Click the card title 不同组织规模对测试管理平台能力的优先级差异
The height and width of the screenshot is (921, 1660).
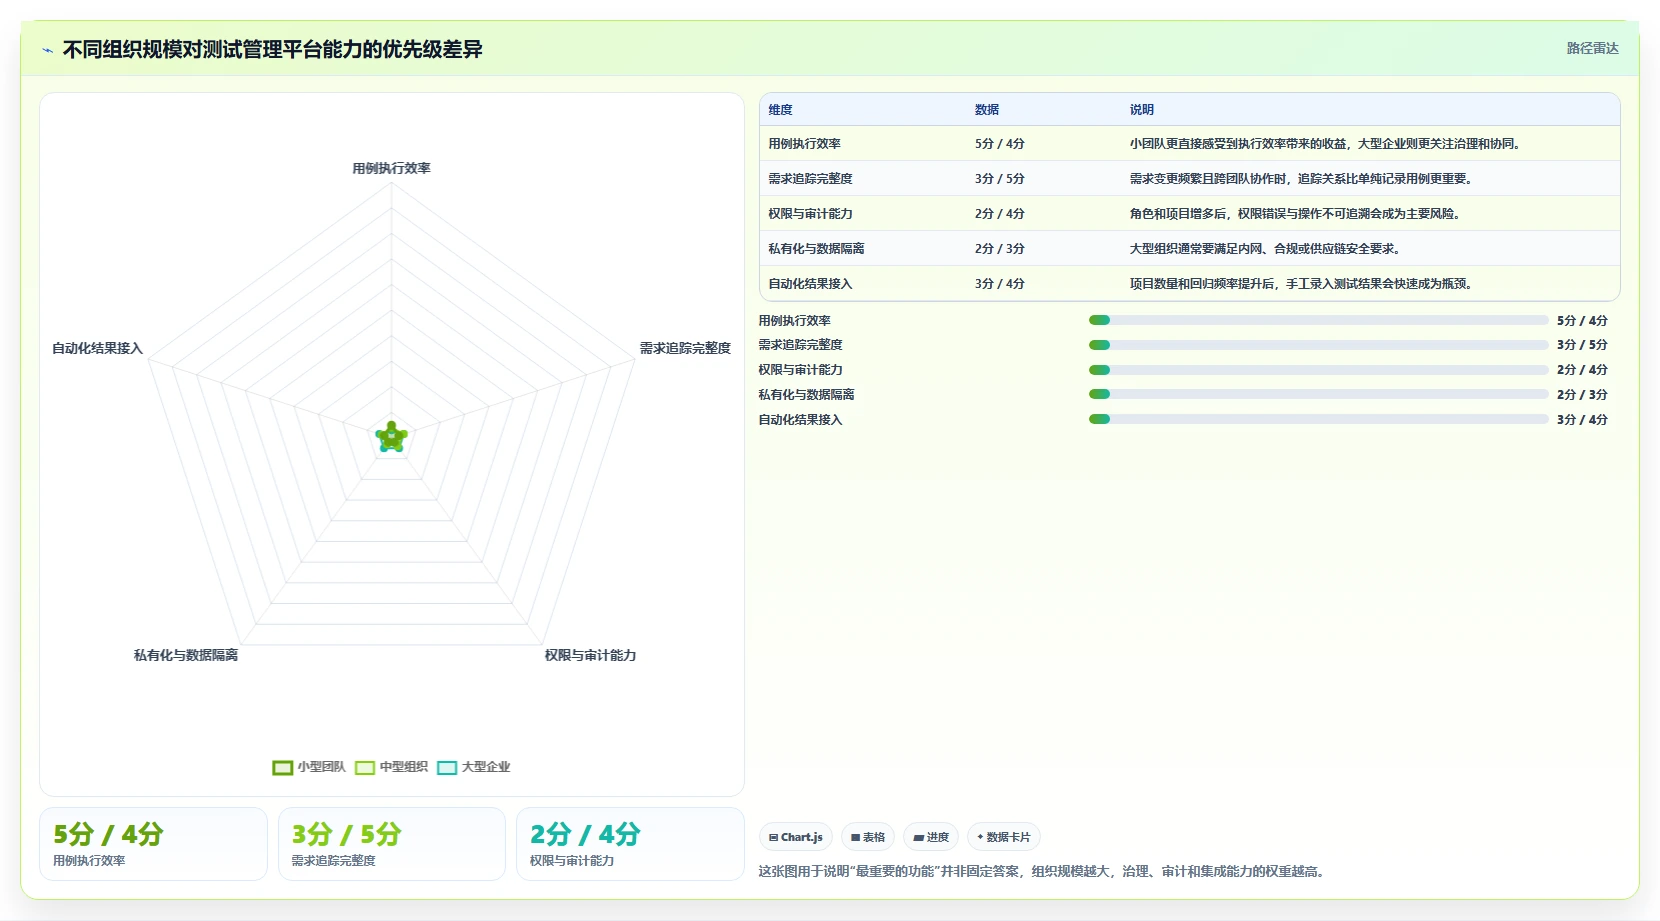point(272,50)
